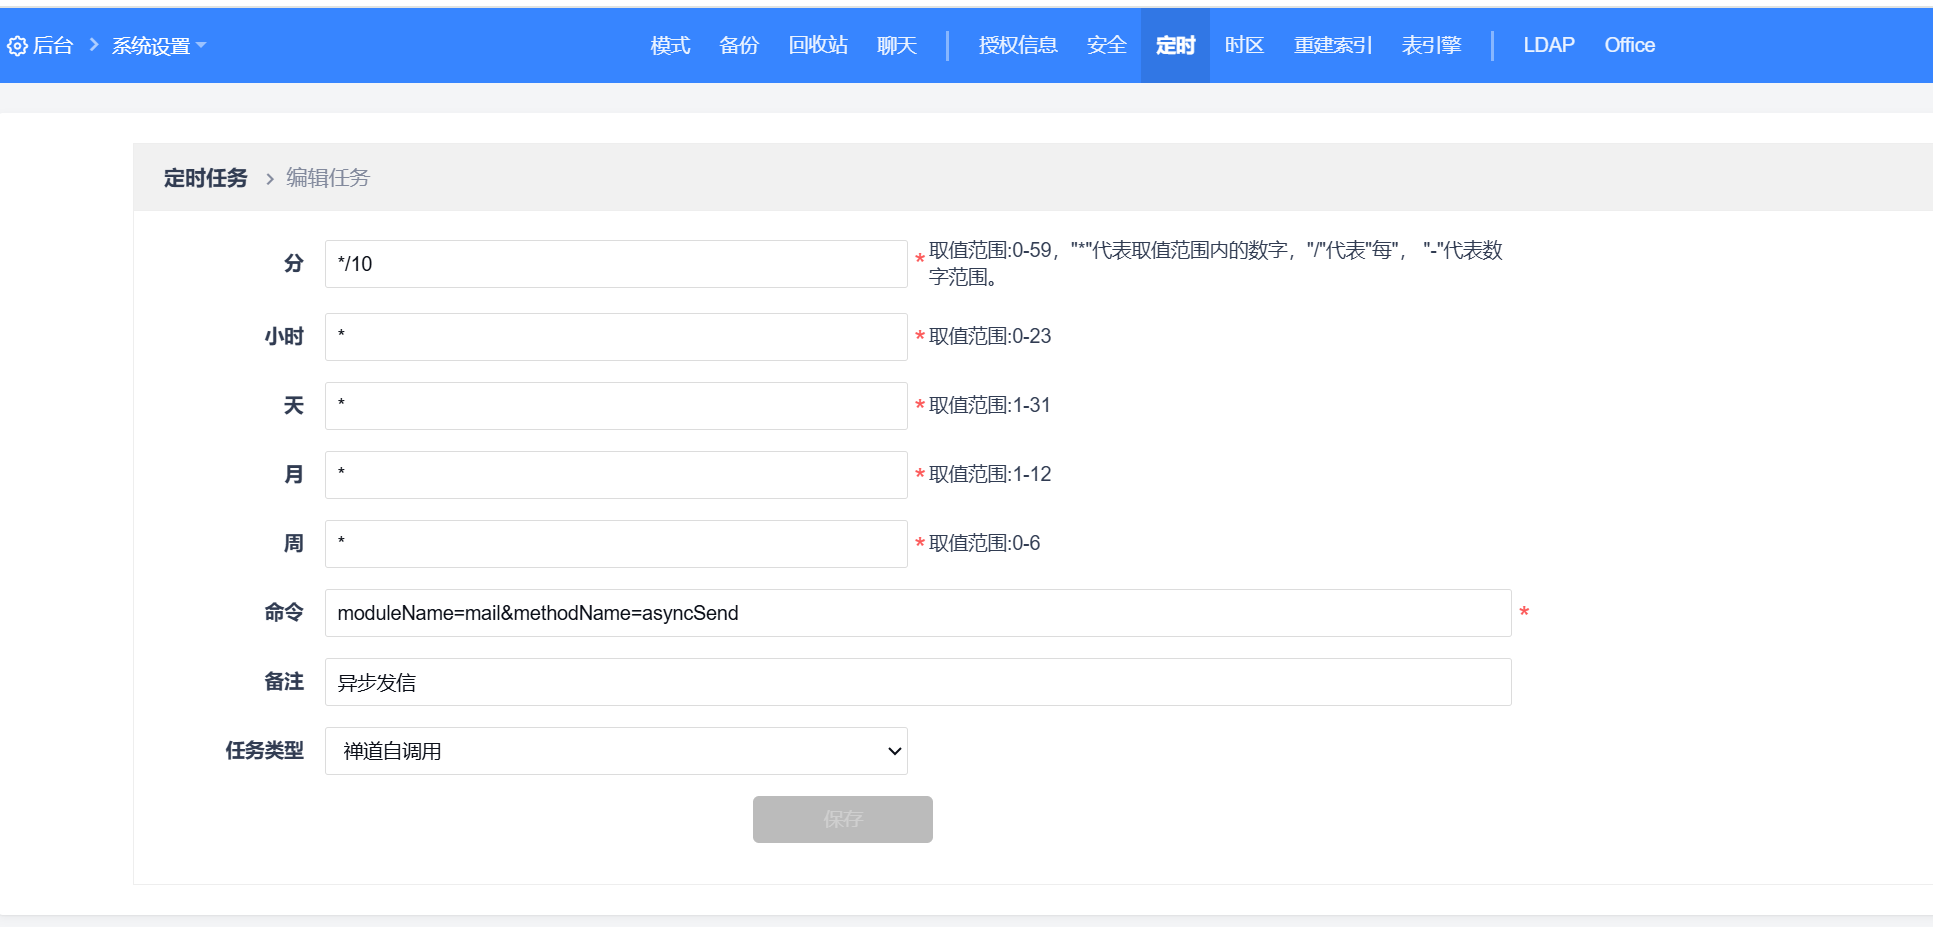The height and width of the screenshot is (927, 1933).
Task: Go to the LDAP tab
Action: pyautogui.click(x=1549, y=45)
